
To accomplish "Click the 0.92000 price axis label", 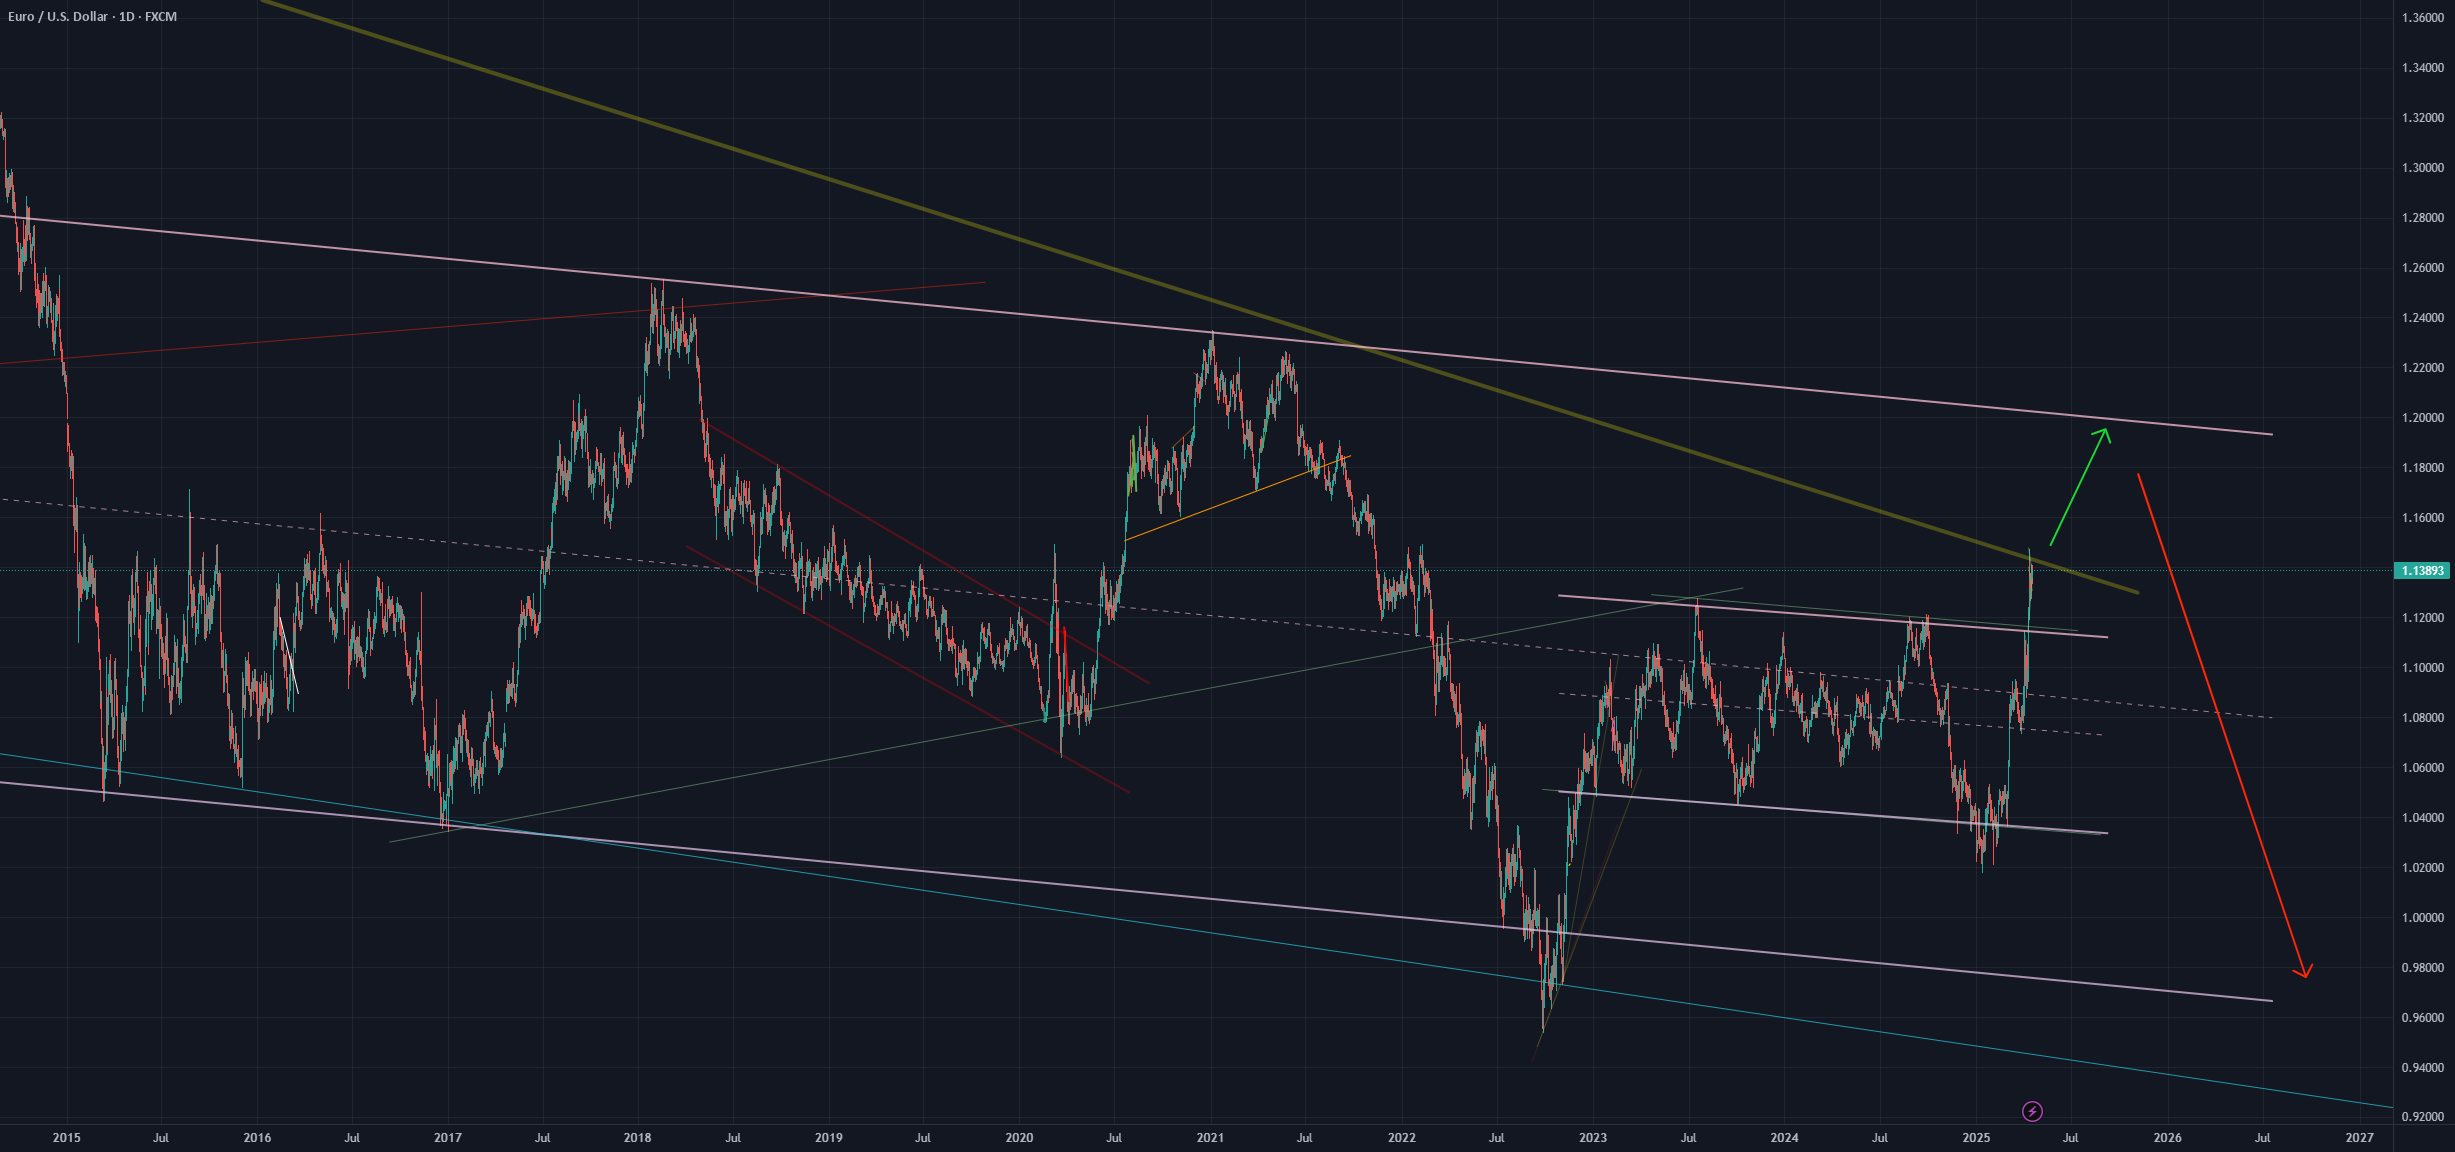I will coord(2422,1117).
